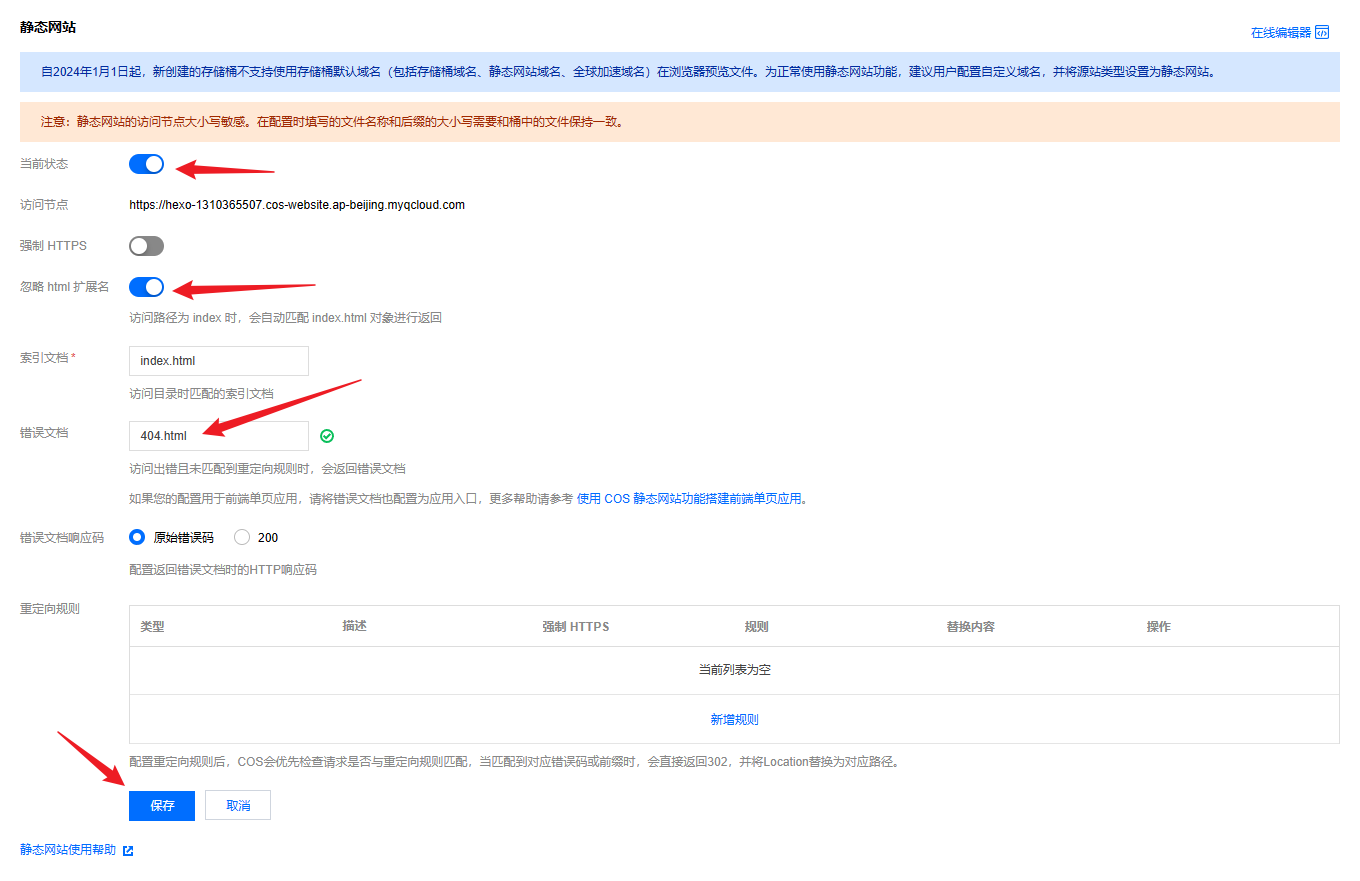Click the 错误文档响应码 label
Screen dimensions: 1360x881
(x=62, y=537)
